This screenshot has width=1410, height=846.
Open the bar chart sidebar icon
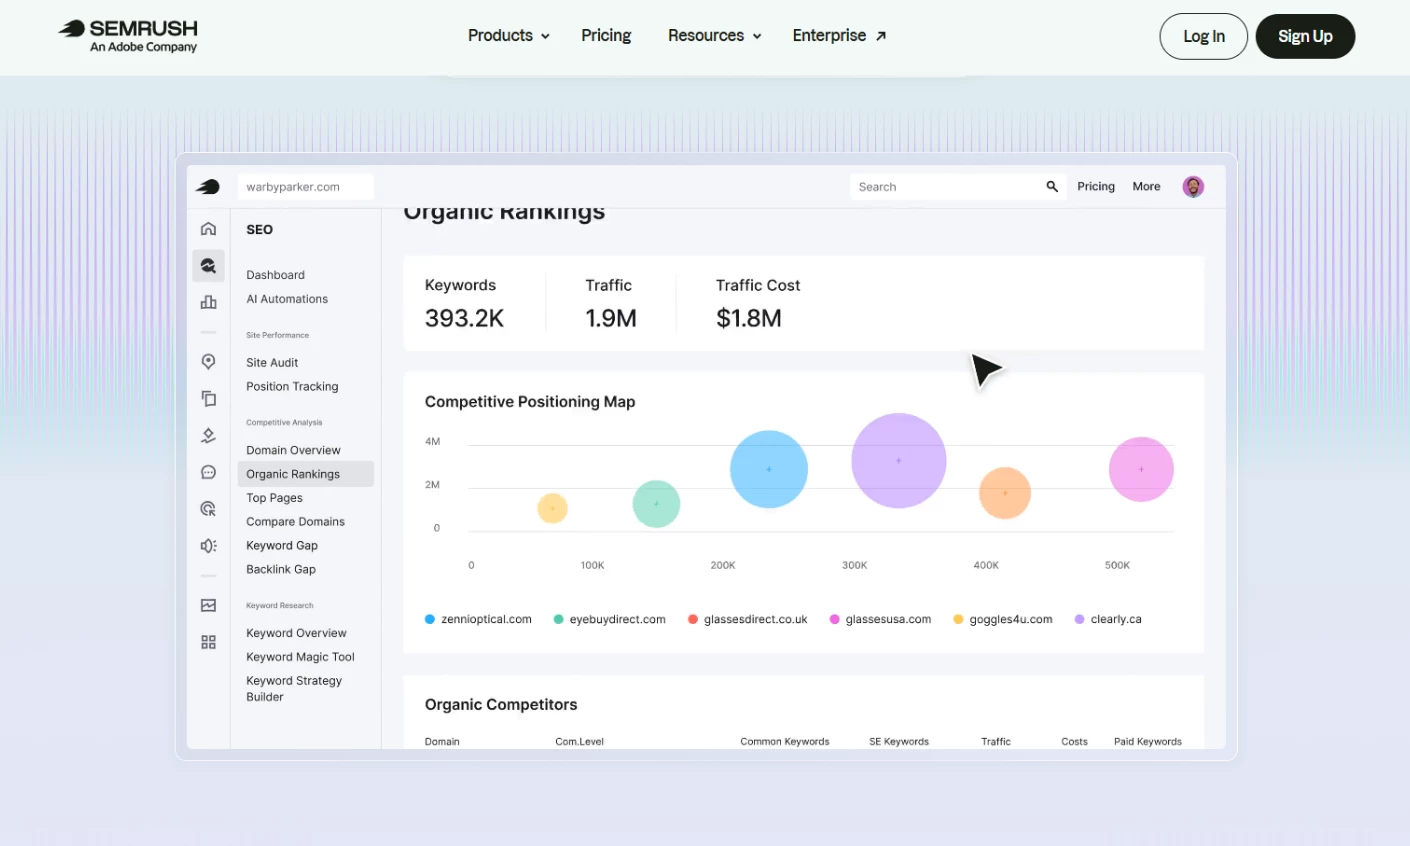[208, 302]
